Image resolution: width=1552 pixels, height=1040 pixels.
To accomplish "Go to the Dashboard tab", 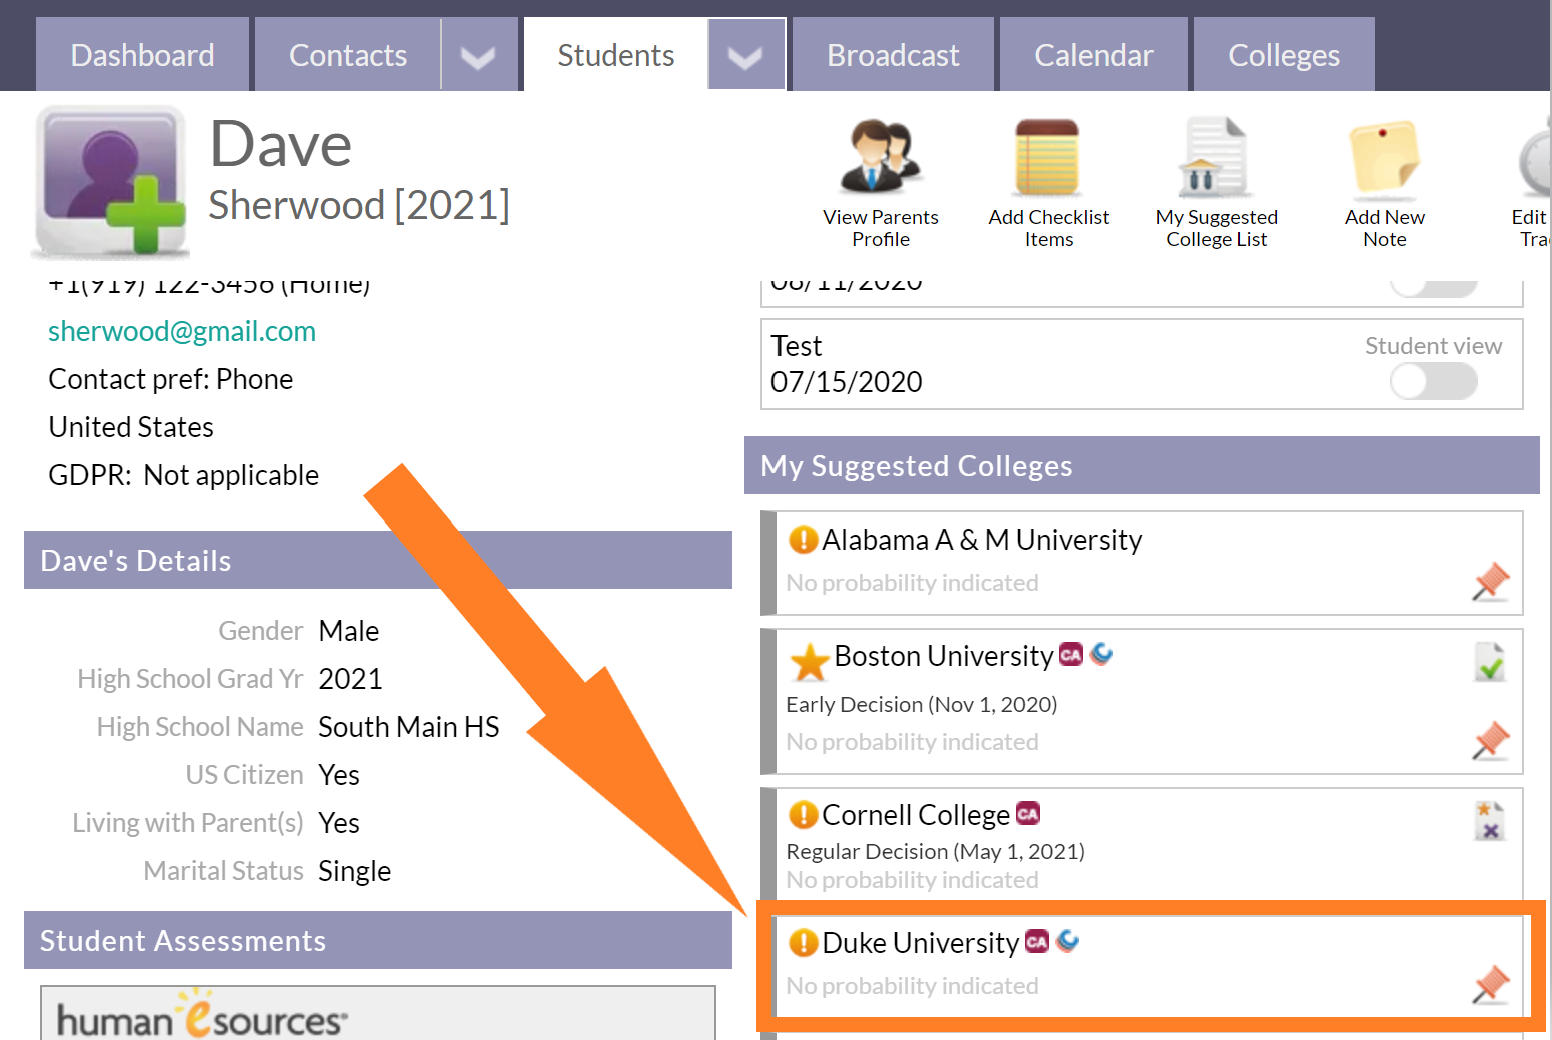I will 142,55.
